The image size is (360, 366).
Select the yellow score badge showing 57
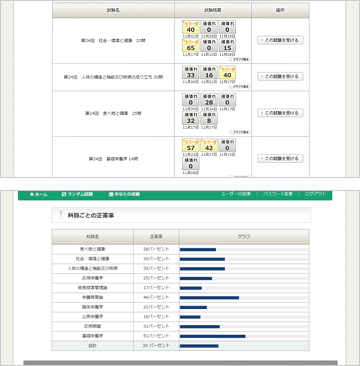click(191, 145)
